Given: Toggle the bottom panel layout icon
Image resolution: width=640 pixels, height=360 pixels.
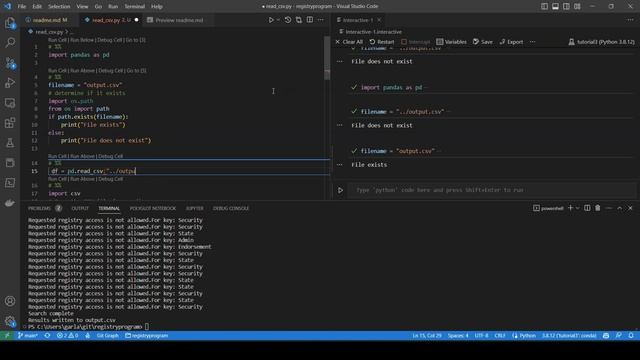Looking at the screenshot, I should (x=556, y=7).
